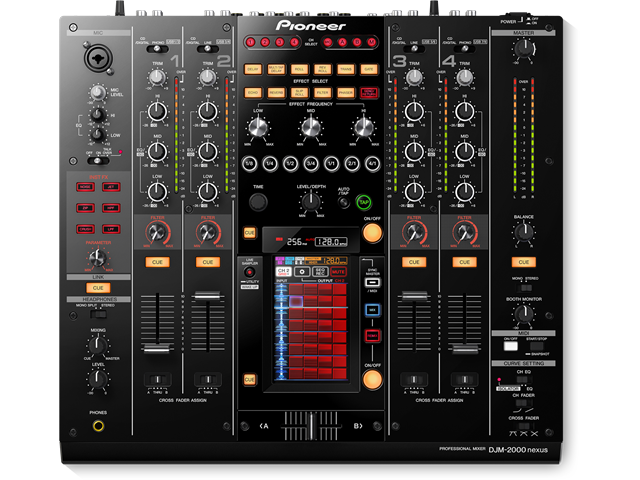Toggle the beat effect ON/OFF button
Viewport: 640px width, 480px height.
(x=372, y=233)
